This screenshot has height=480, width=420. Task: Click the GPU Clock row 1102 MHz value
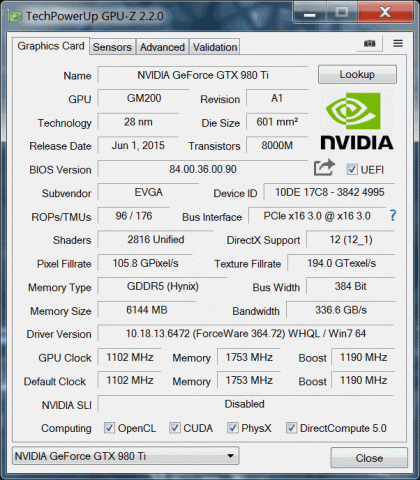coord(130,357)
